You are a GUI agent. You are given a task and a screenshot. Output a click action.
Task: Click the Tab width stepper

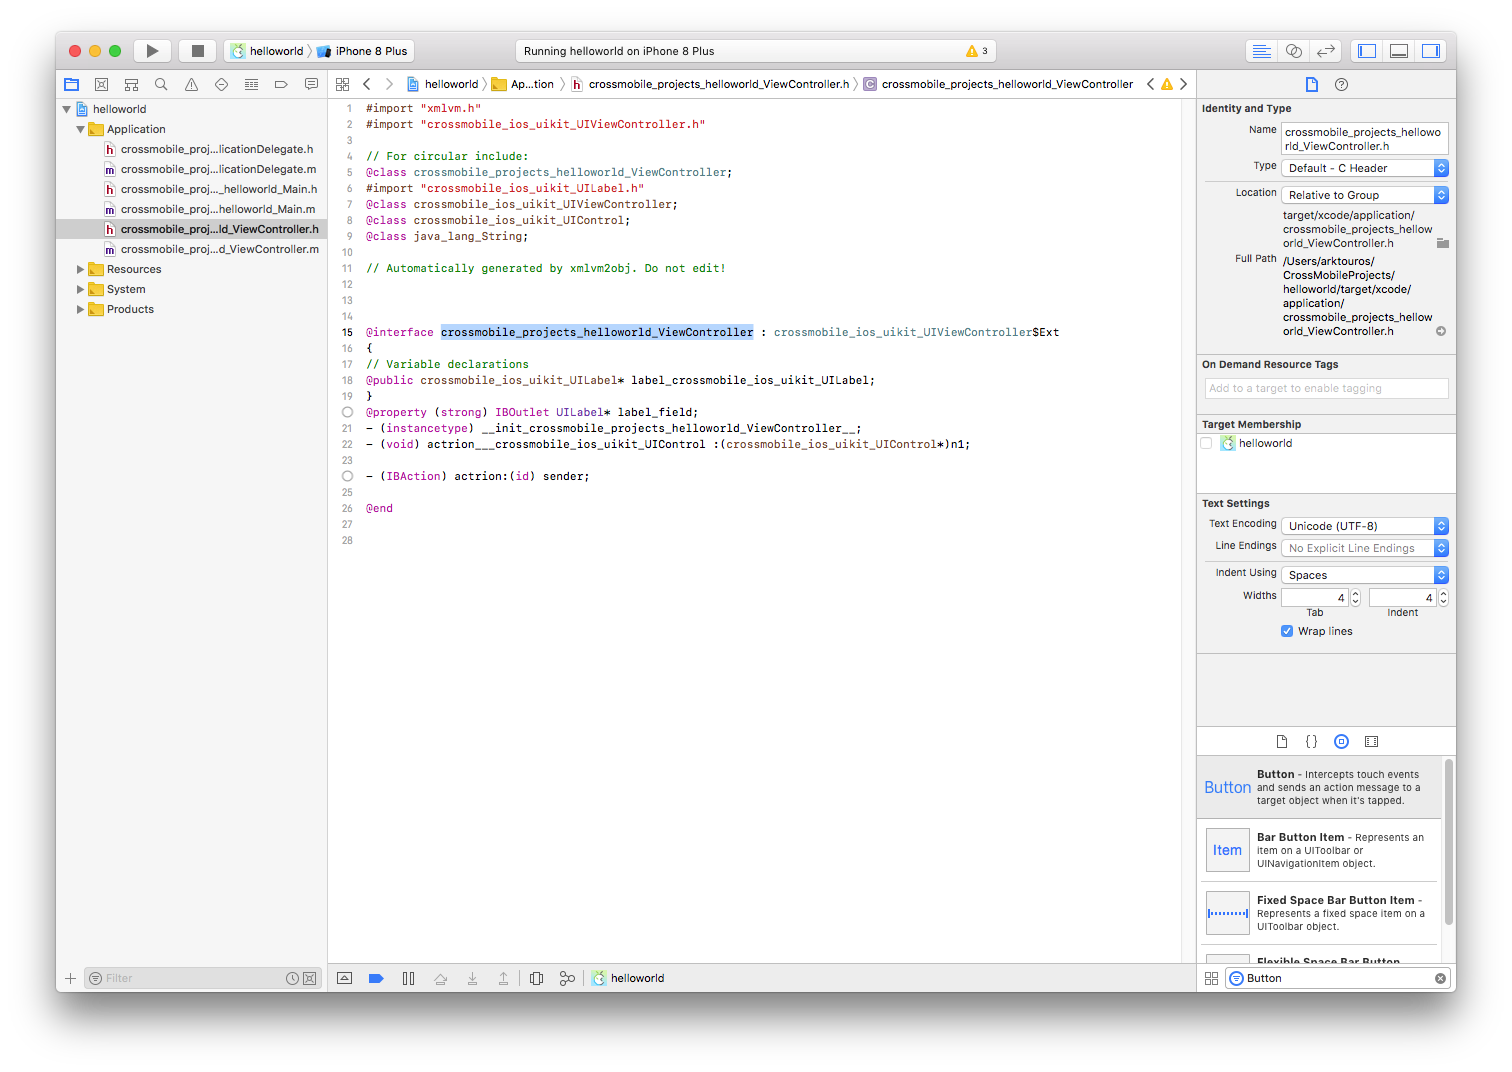click(1356, 597)
